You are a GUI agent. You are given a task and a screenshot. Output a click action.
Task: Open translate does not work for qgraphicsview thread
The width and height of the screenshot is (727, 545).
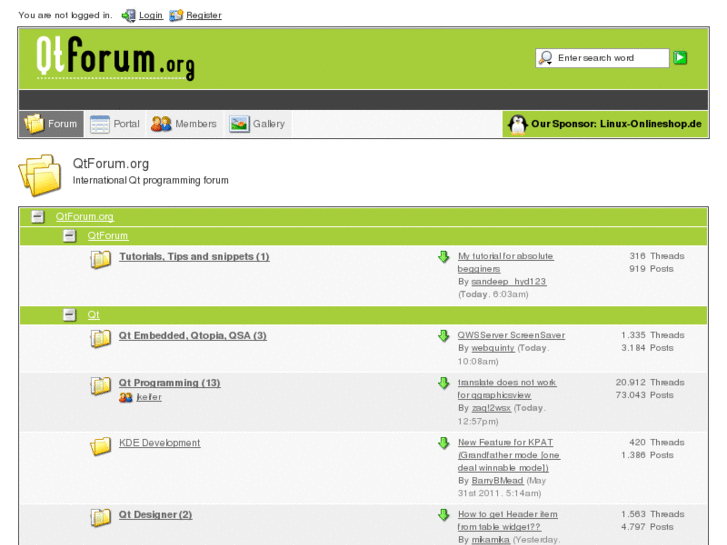pos(507,389)
